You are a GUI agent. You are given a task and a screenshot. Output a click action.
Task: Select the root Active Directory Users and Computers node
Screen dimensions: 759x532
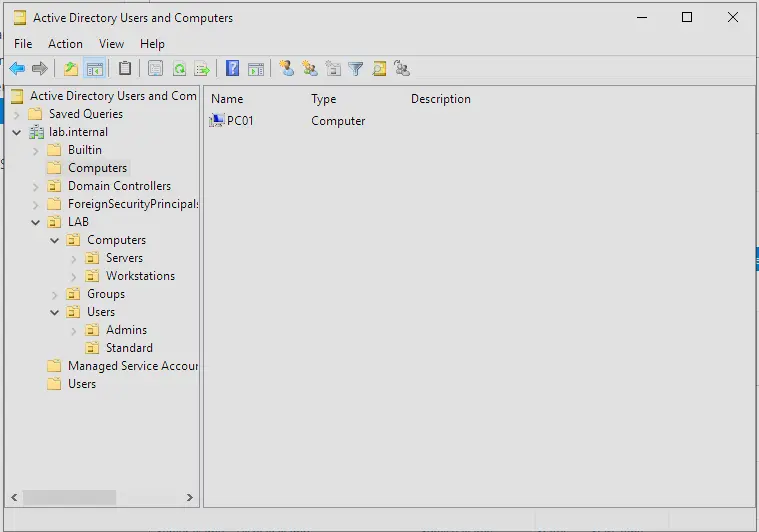tap(113, 96)
